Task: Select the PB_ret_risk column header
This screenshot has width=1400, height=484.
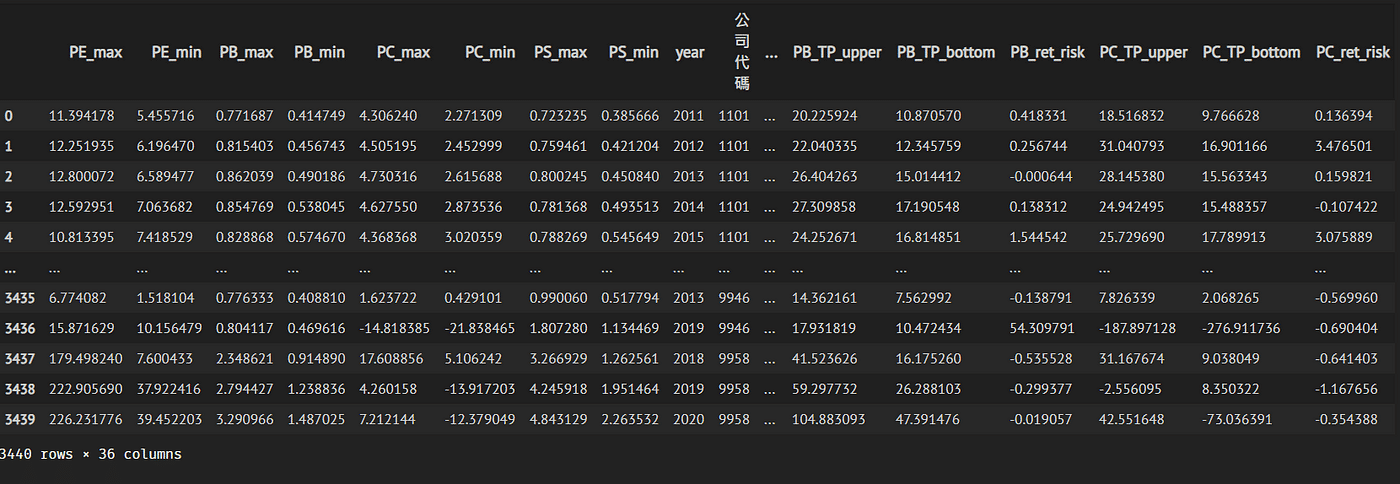Action: 1046,53
